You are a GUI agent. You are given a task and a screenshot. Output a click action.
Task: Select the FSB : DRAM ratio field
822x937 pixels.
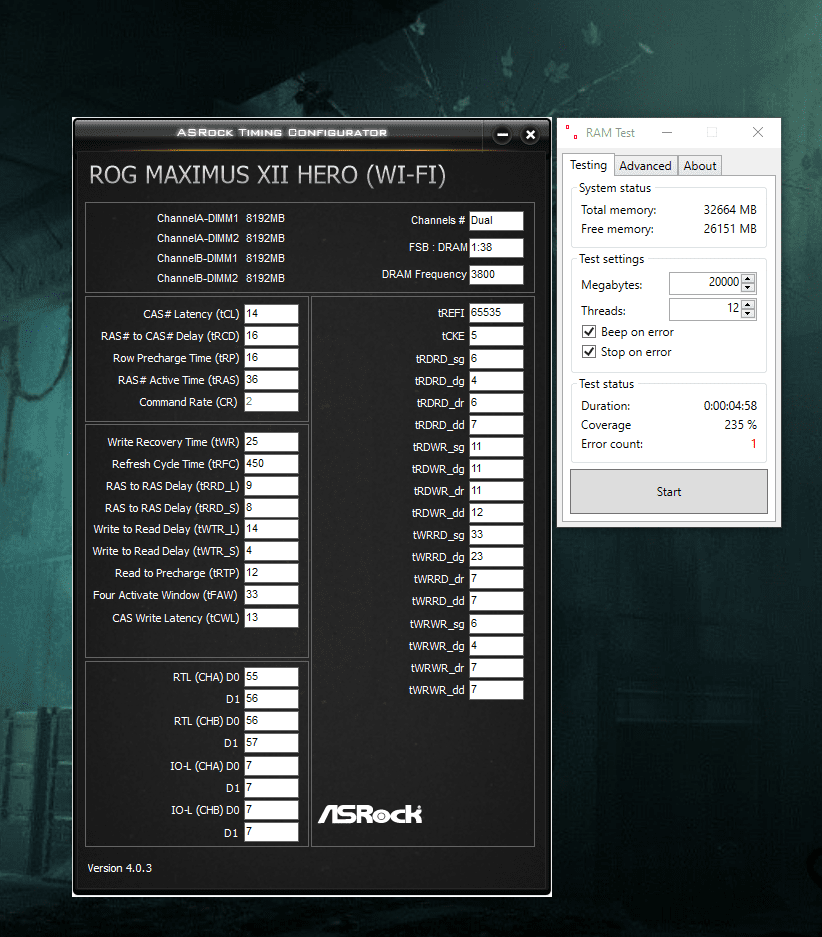(496, 247)
